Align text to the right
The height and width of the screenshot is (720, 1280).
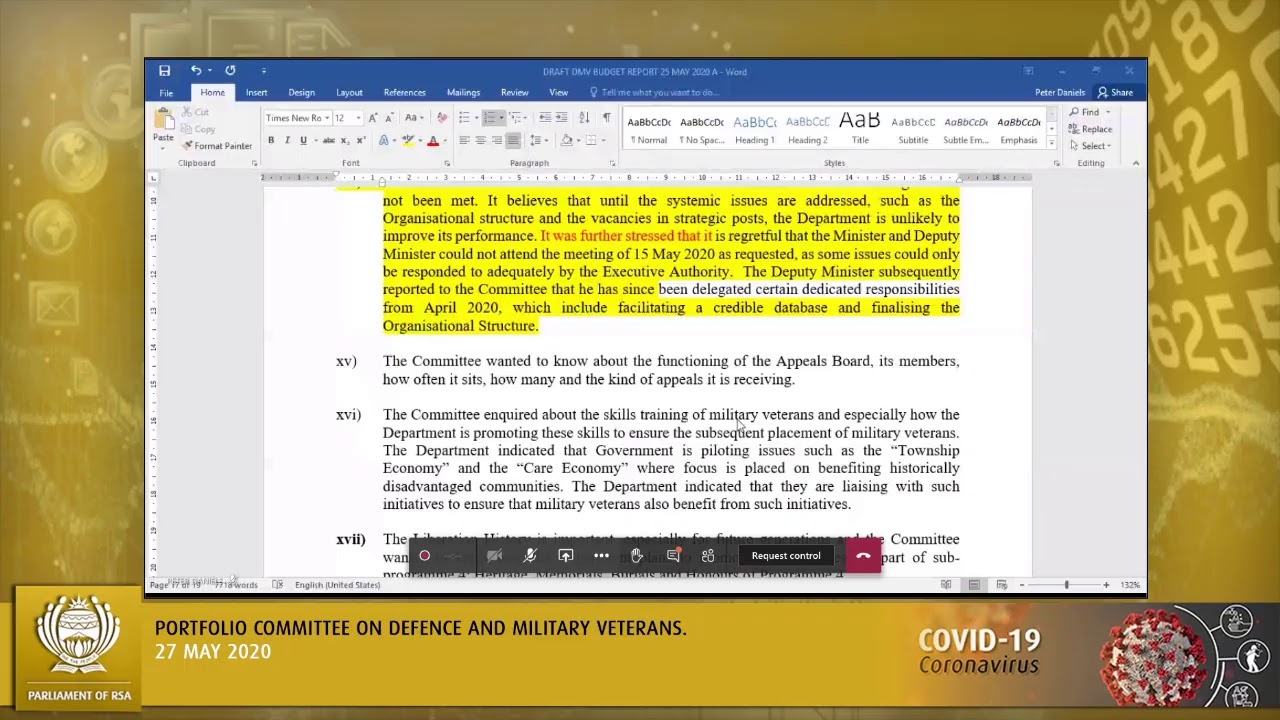[x=497, y=140]
